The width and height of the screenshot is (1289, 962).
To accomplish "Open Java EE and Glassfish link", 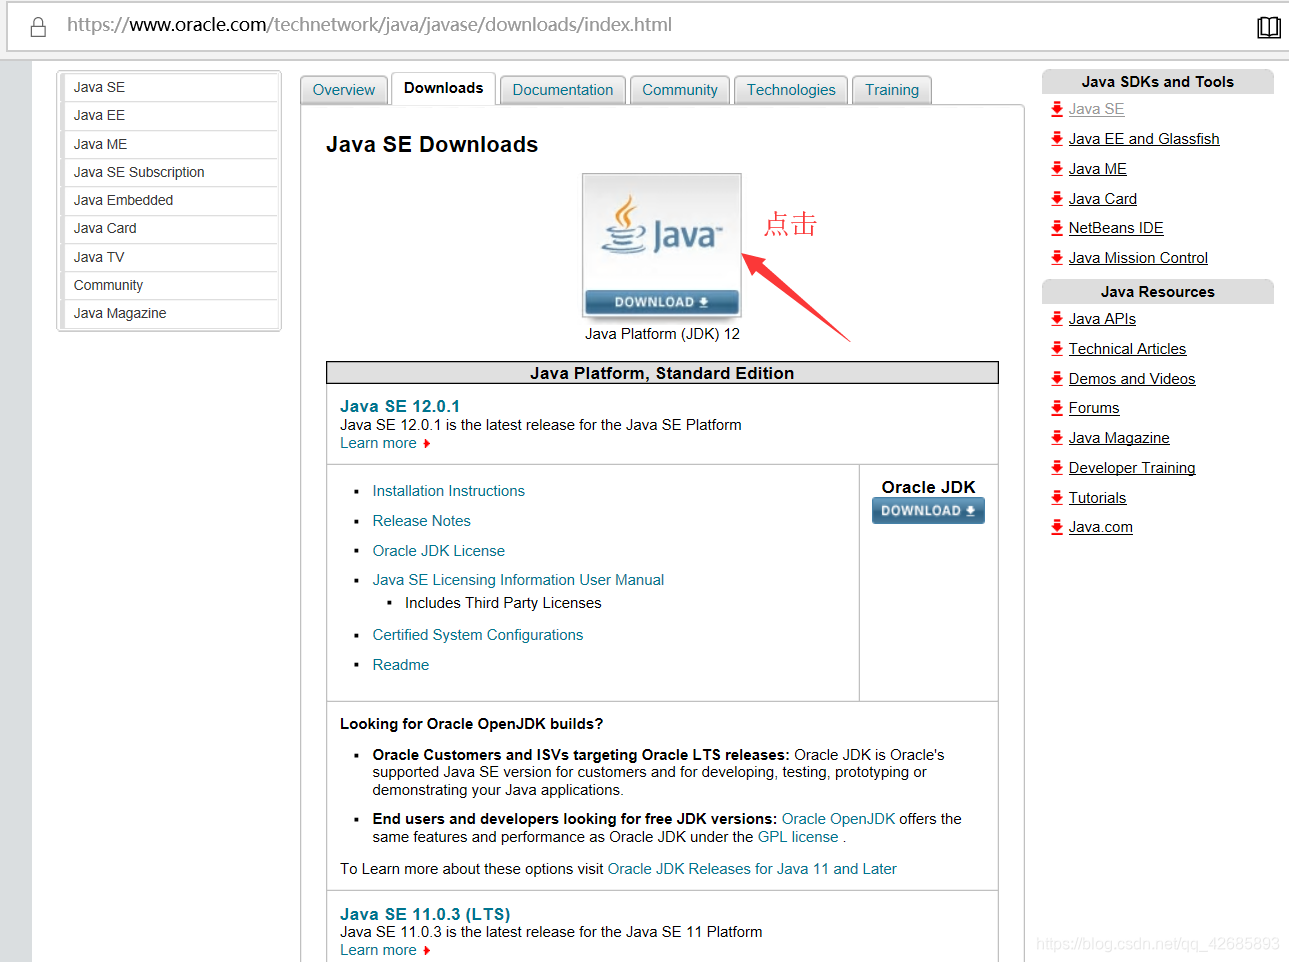I will pyautogui.click(x=1144, y=139).
